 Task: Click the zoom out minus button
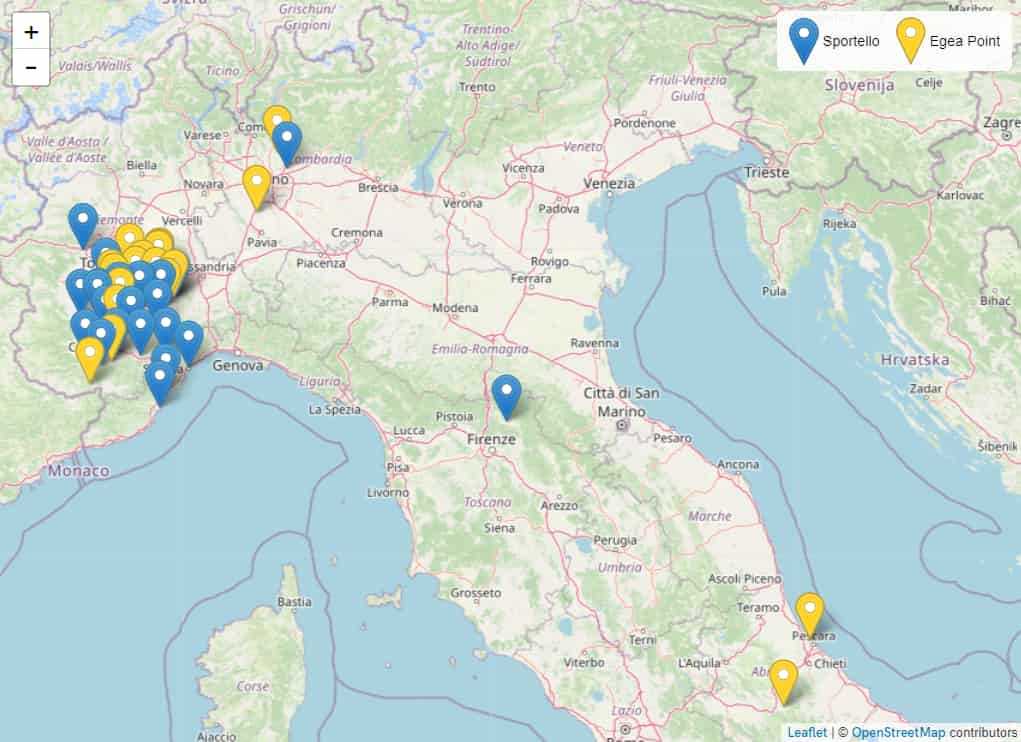31,68
